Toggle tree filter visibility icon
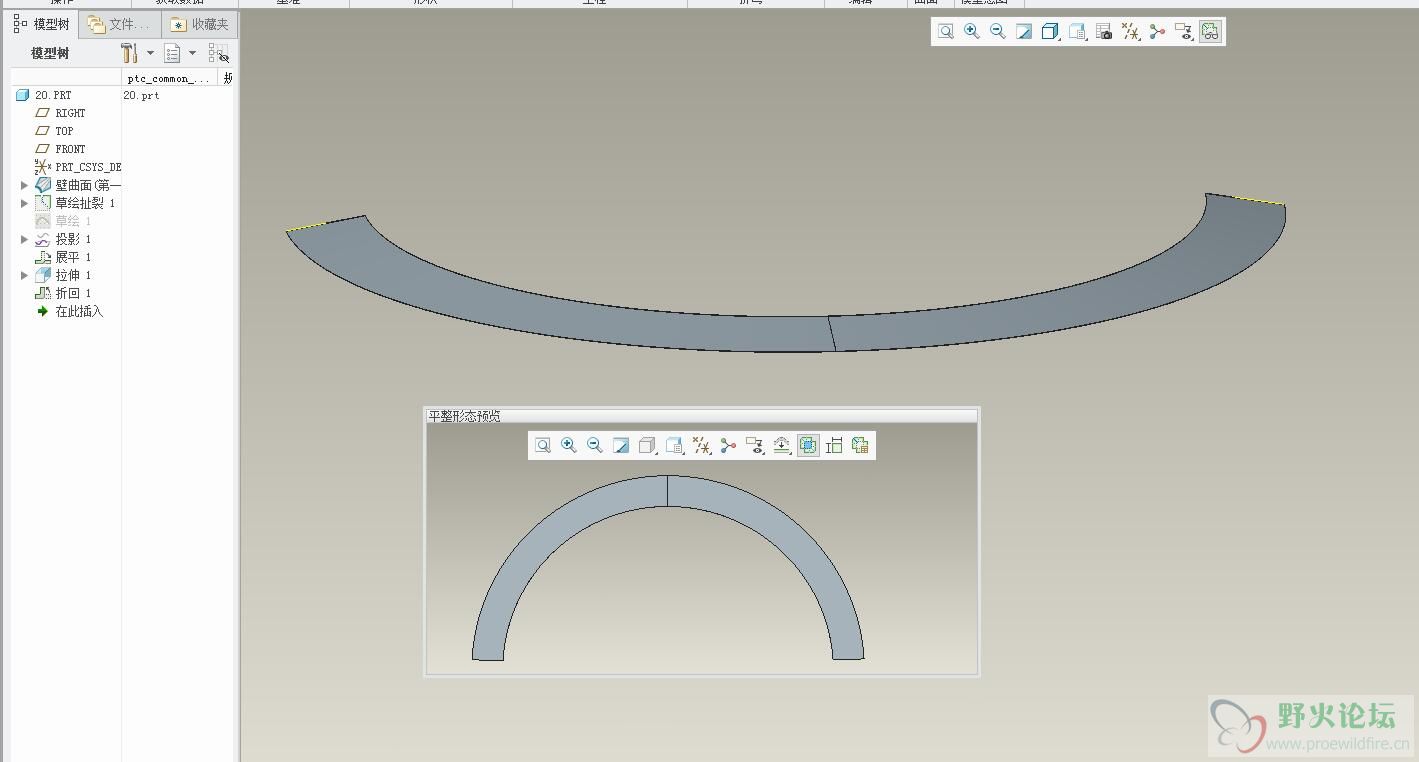The image size is (1419, 762). tap(218, 53)
